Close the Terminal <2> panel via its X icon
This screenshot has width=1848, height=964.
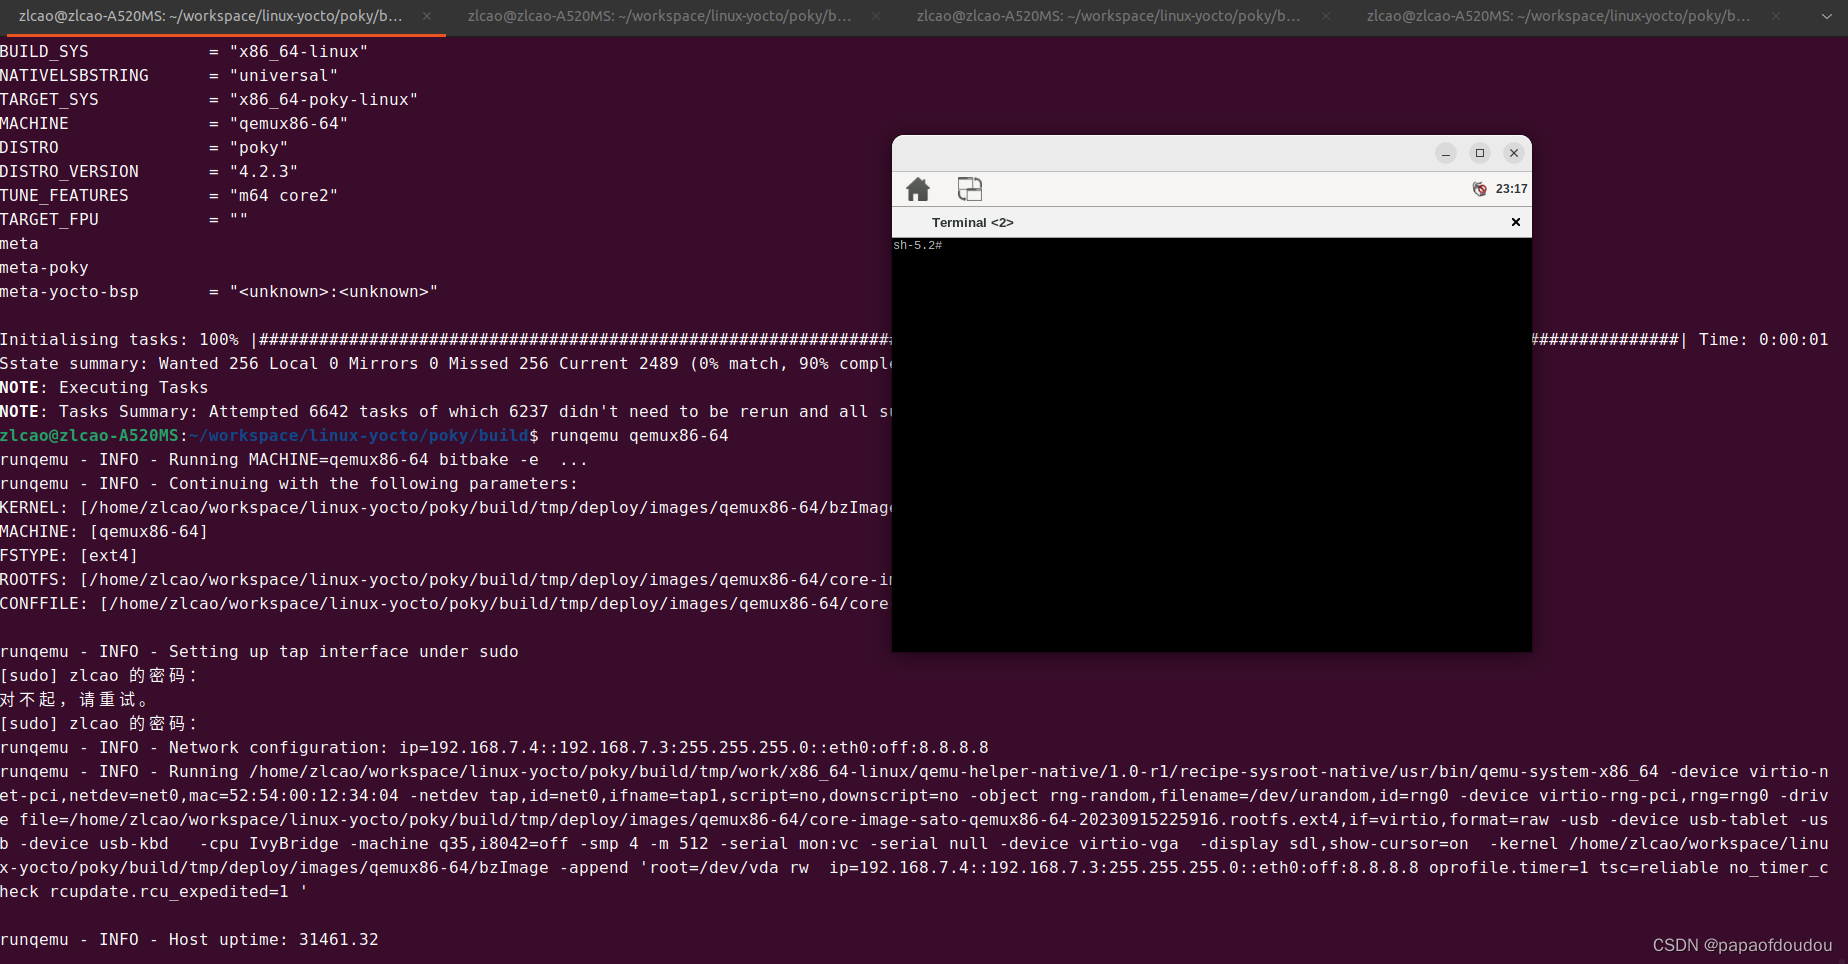[1515, 222]
